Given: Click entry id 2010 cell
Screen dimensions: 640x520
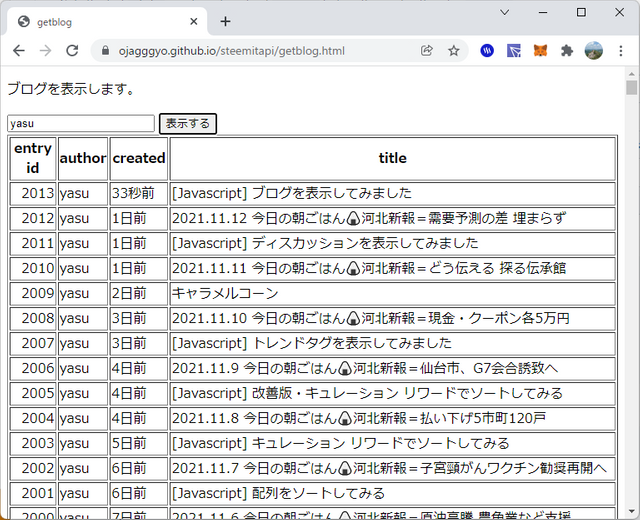Looking at the screenshot, I should (33, 268).
